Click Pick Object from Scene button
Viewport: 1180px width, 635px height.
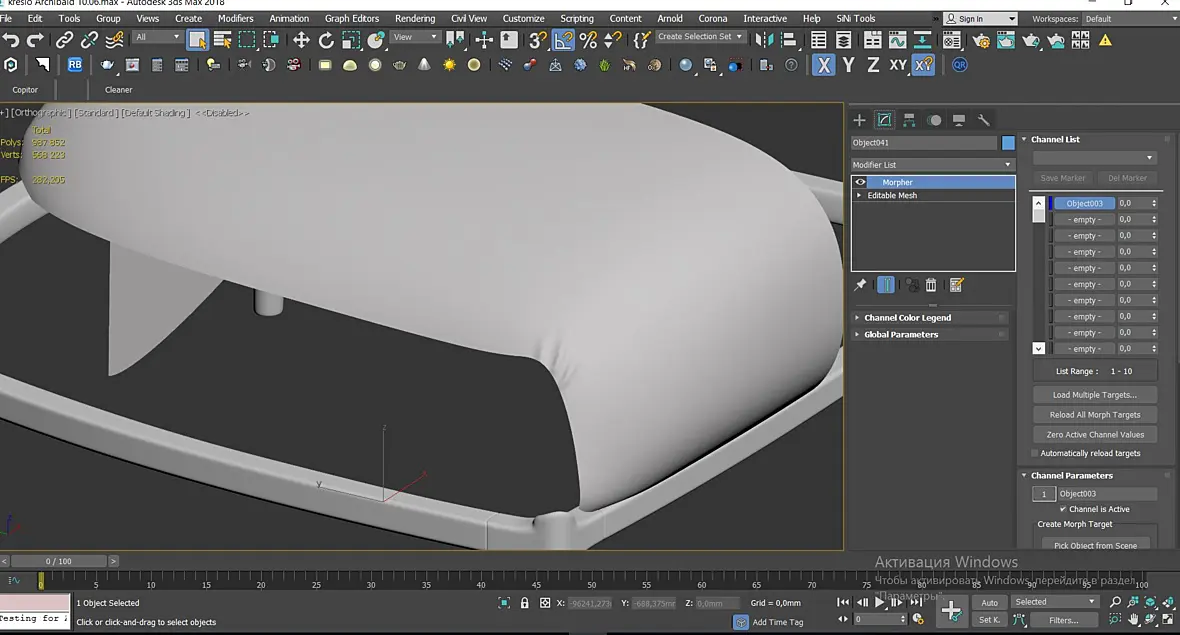pyautogui.click(x=1094, y=545)
